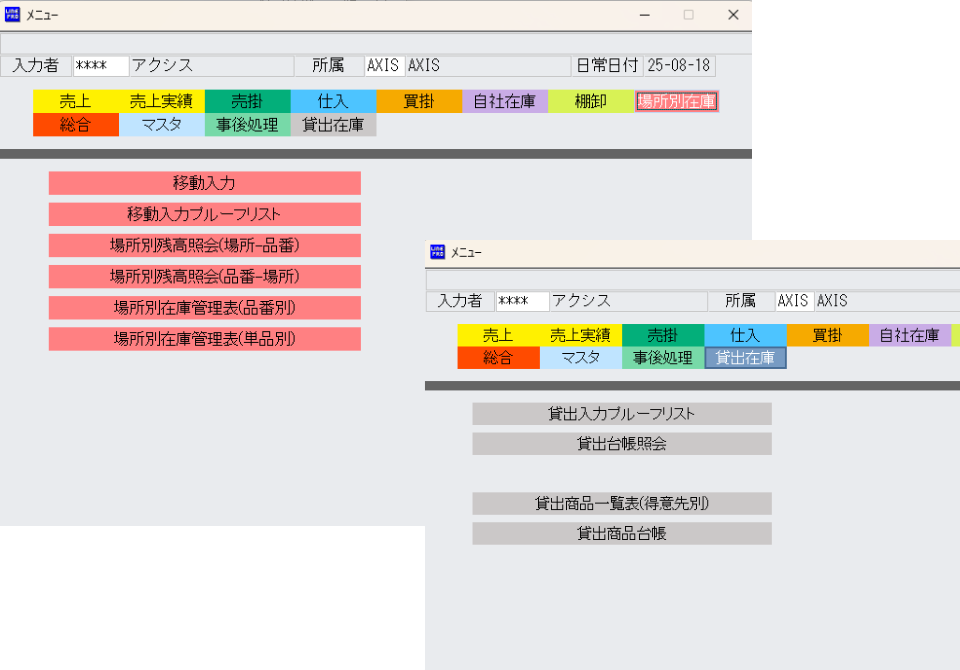Click the app icon in the front メニュー window title bar
This screenshot has width=960, height=670.
click(x=437, y=252)
